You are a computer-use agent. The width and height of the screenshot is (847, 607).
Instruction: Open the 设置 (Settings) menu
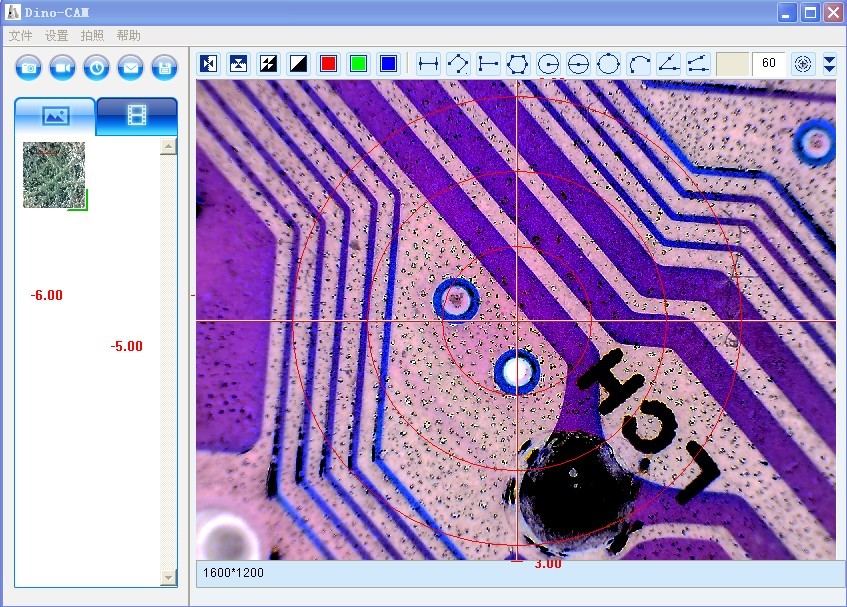tap(56, 35)
